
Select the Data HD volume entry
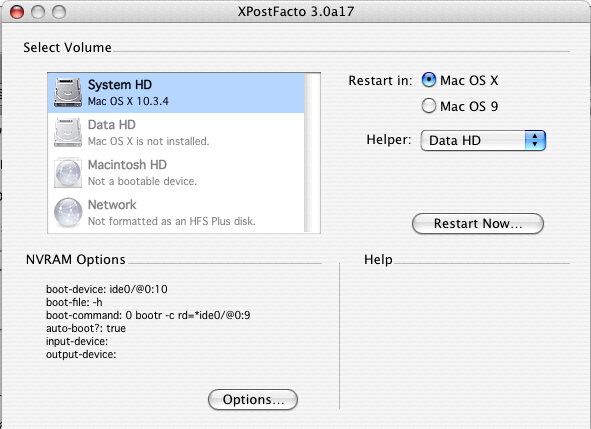point(176,133)
